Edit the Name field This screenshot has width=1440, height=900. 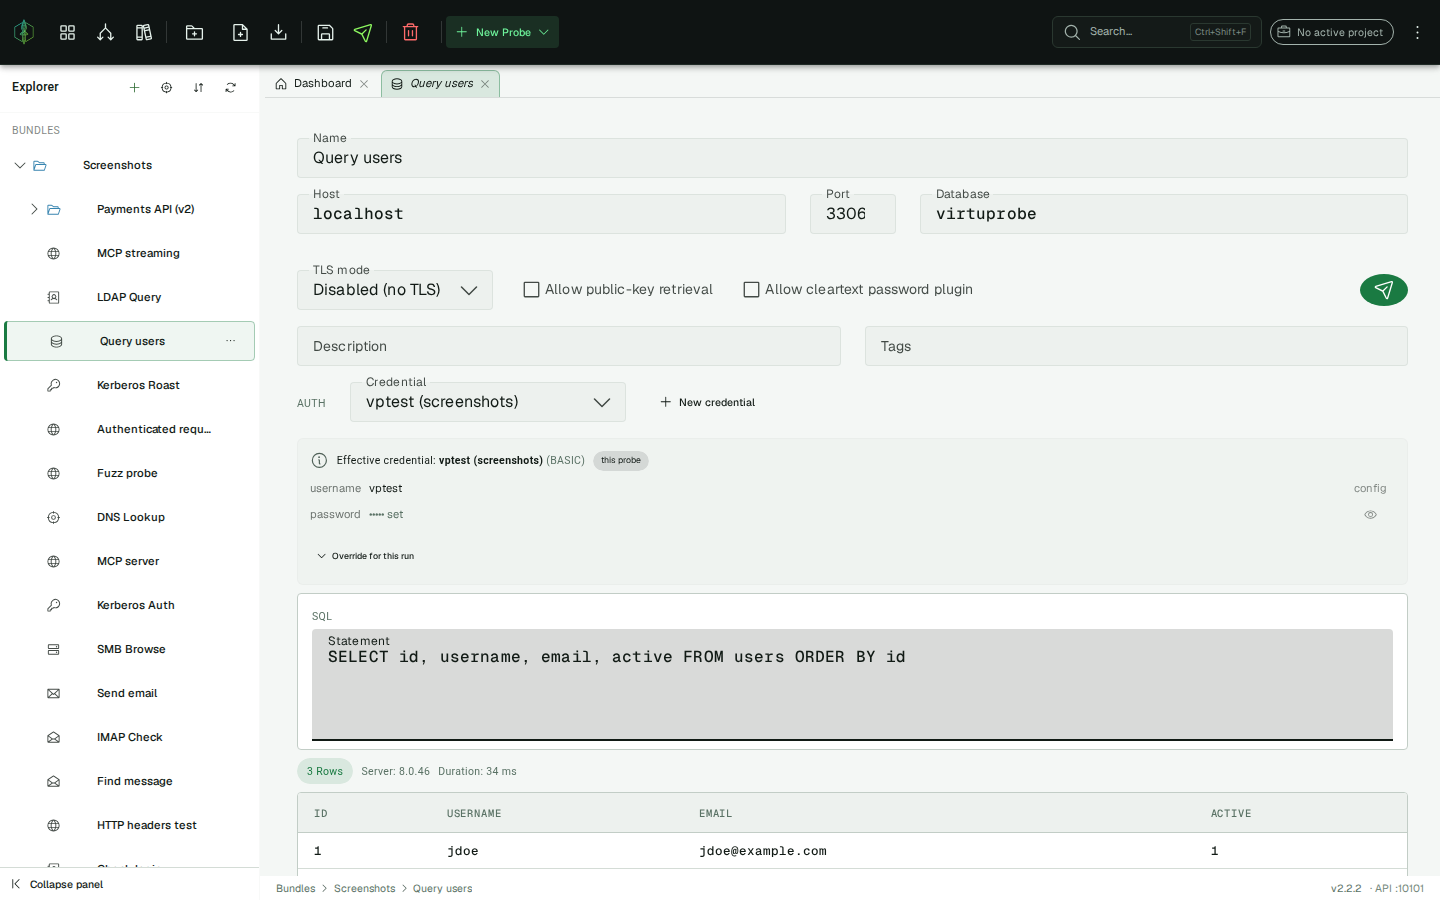tap(852, 158)
